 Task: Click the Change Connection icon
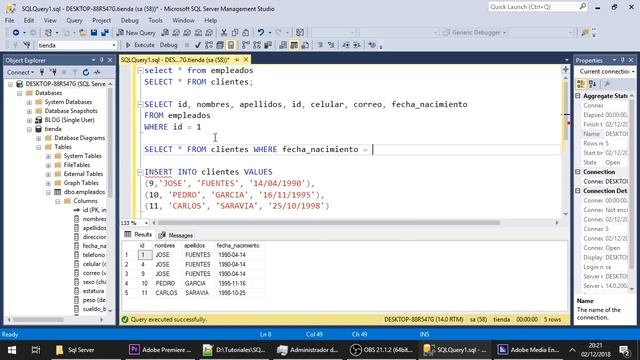pos(27,45)
